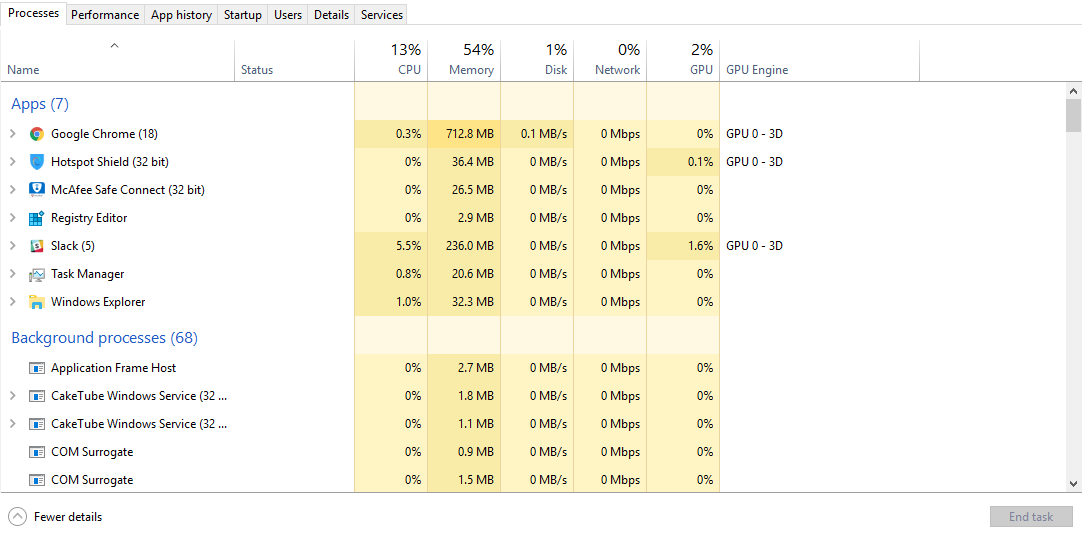The image size is (1082, 541).
Task: Click Hotspot Shield's 36.4 MB memory cell
Action: pos(464,162)
